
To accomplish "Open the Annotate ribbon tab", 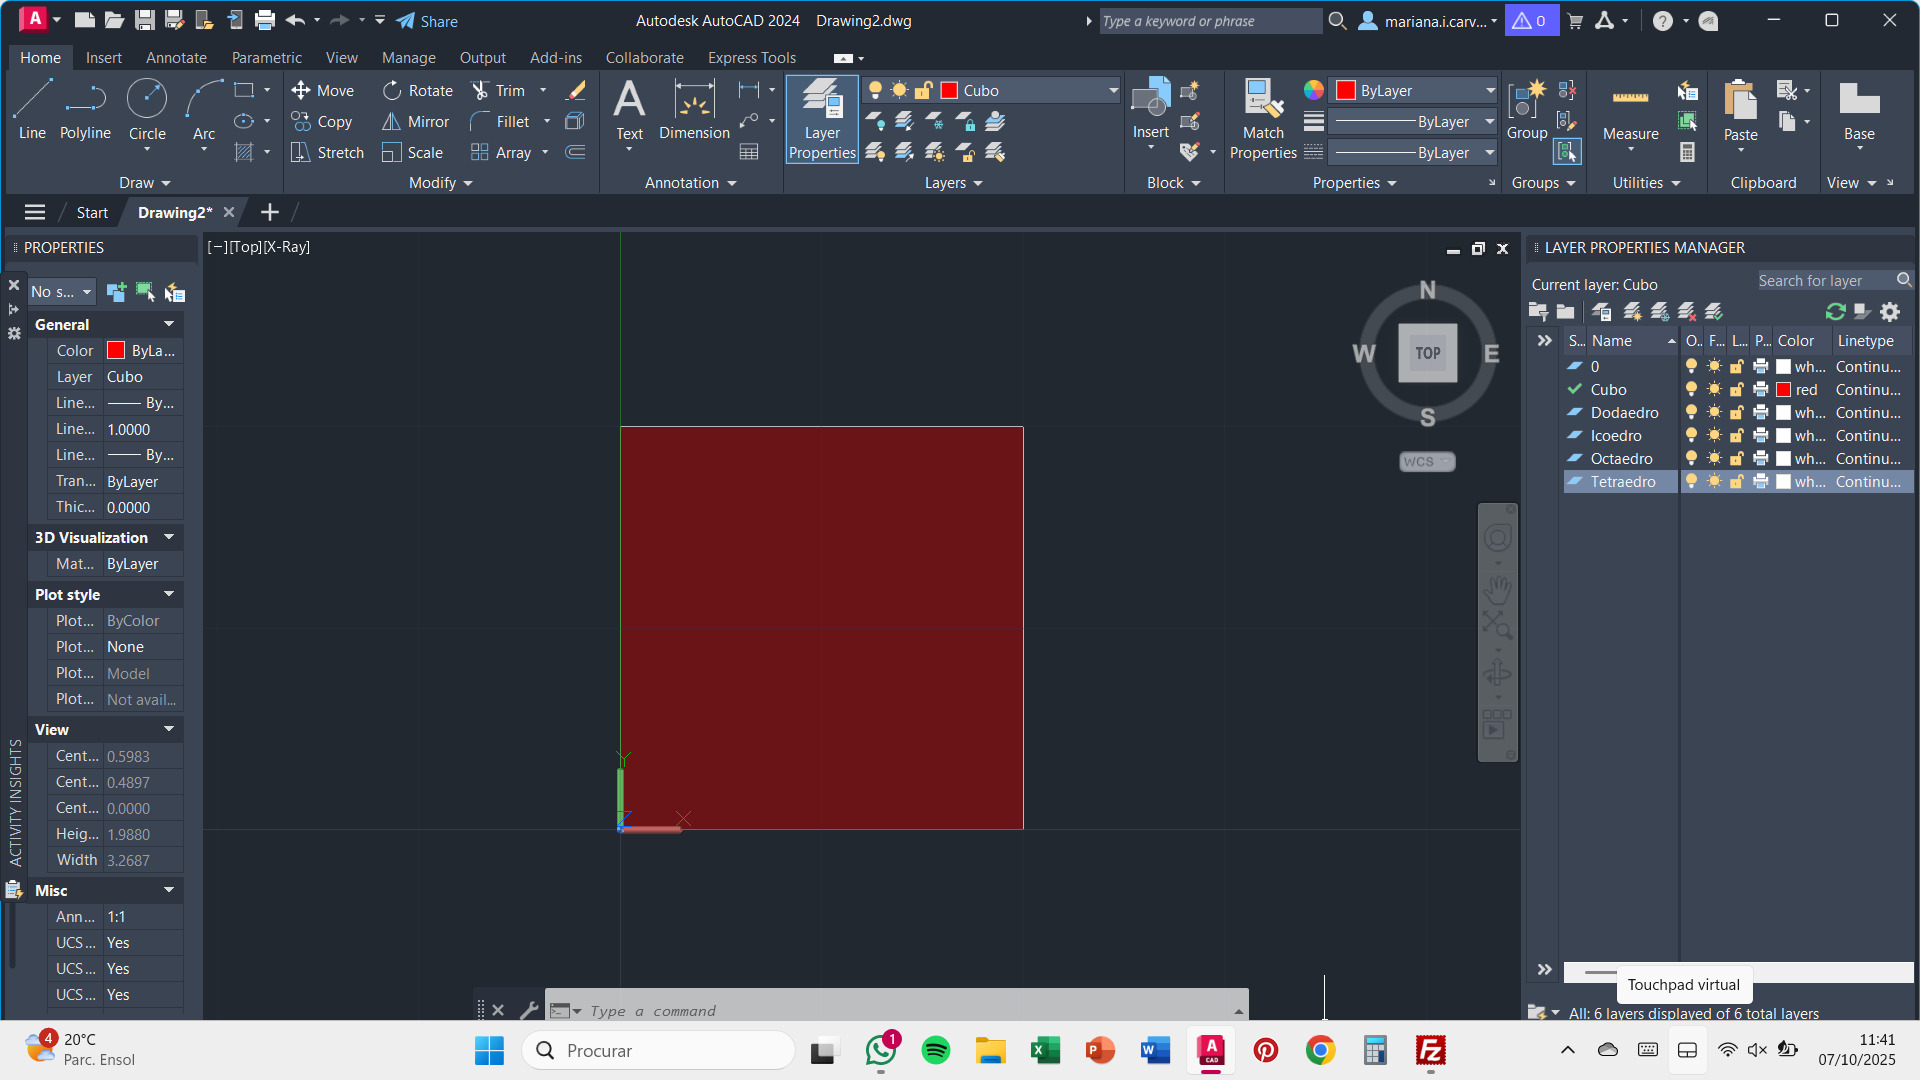I will coord(176,58).
